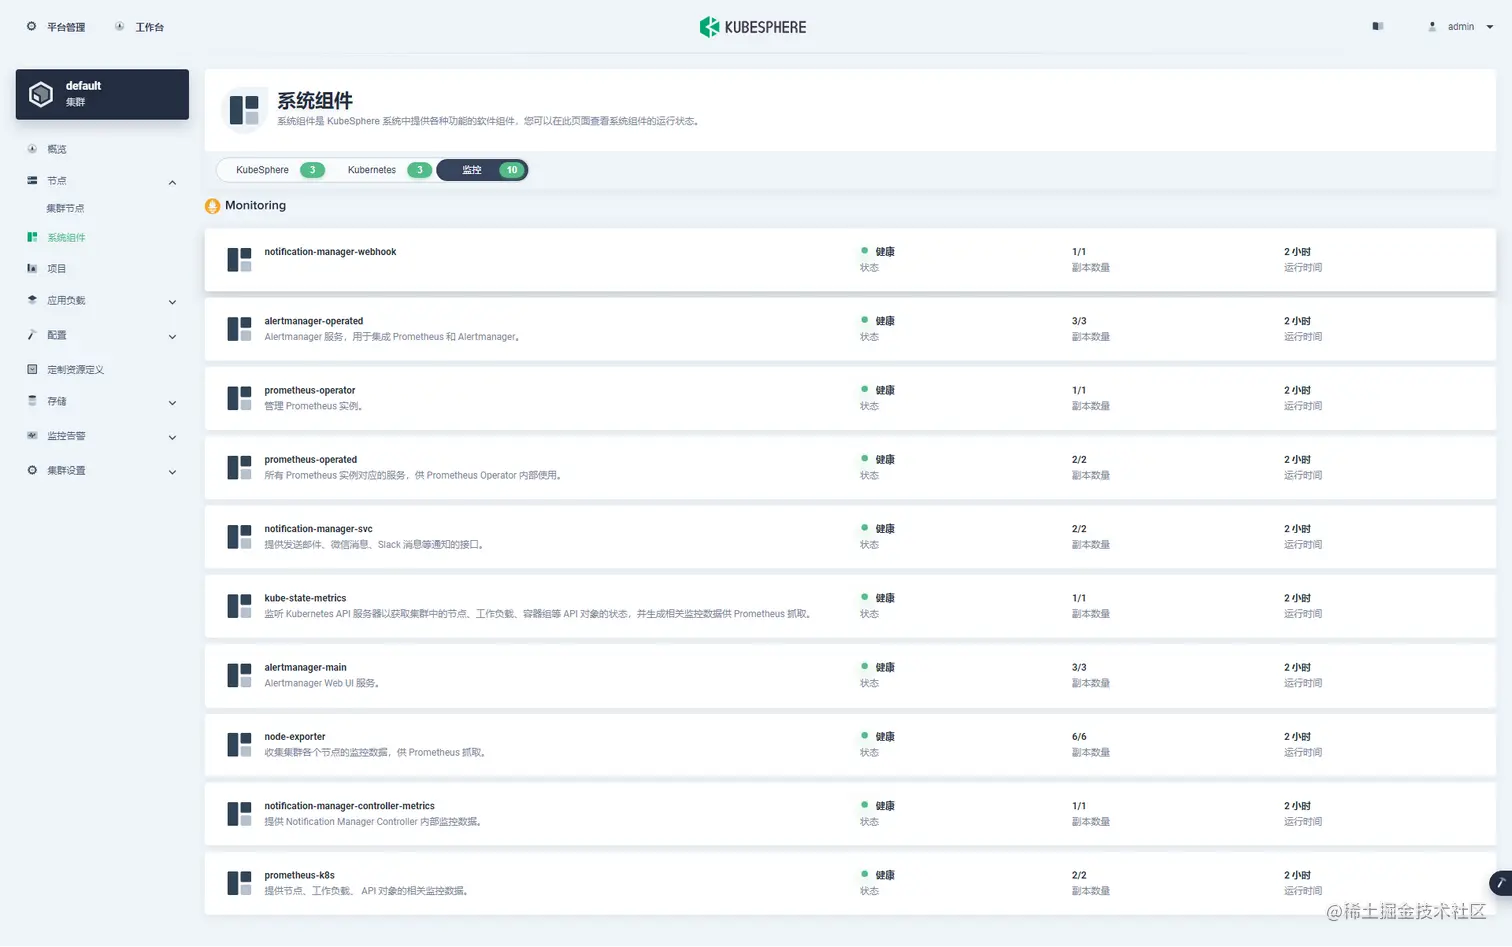Click the 健康 status of prometheus-k8s

pyautogui.click(x=885, y=875)
